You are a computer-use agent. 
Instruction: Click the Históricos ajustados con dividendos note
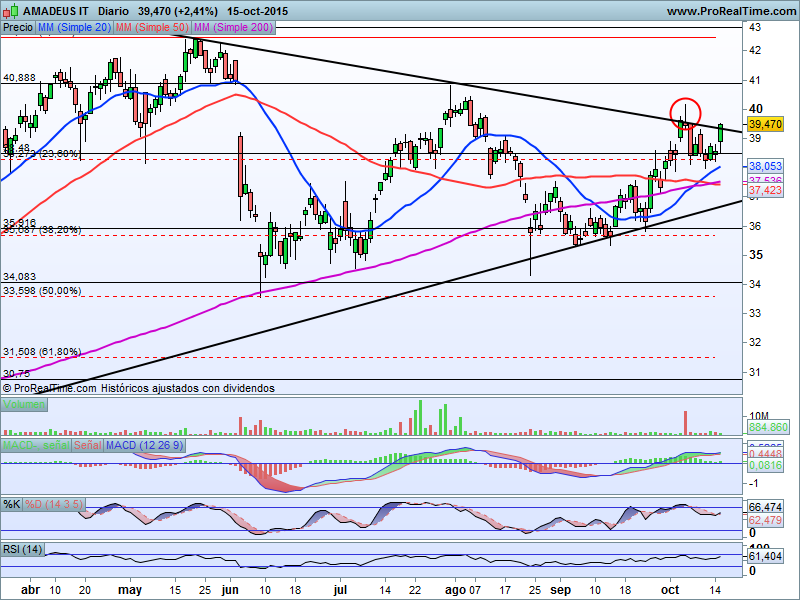[187, 388]
